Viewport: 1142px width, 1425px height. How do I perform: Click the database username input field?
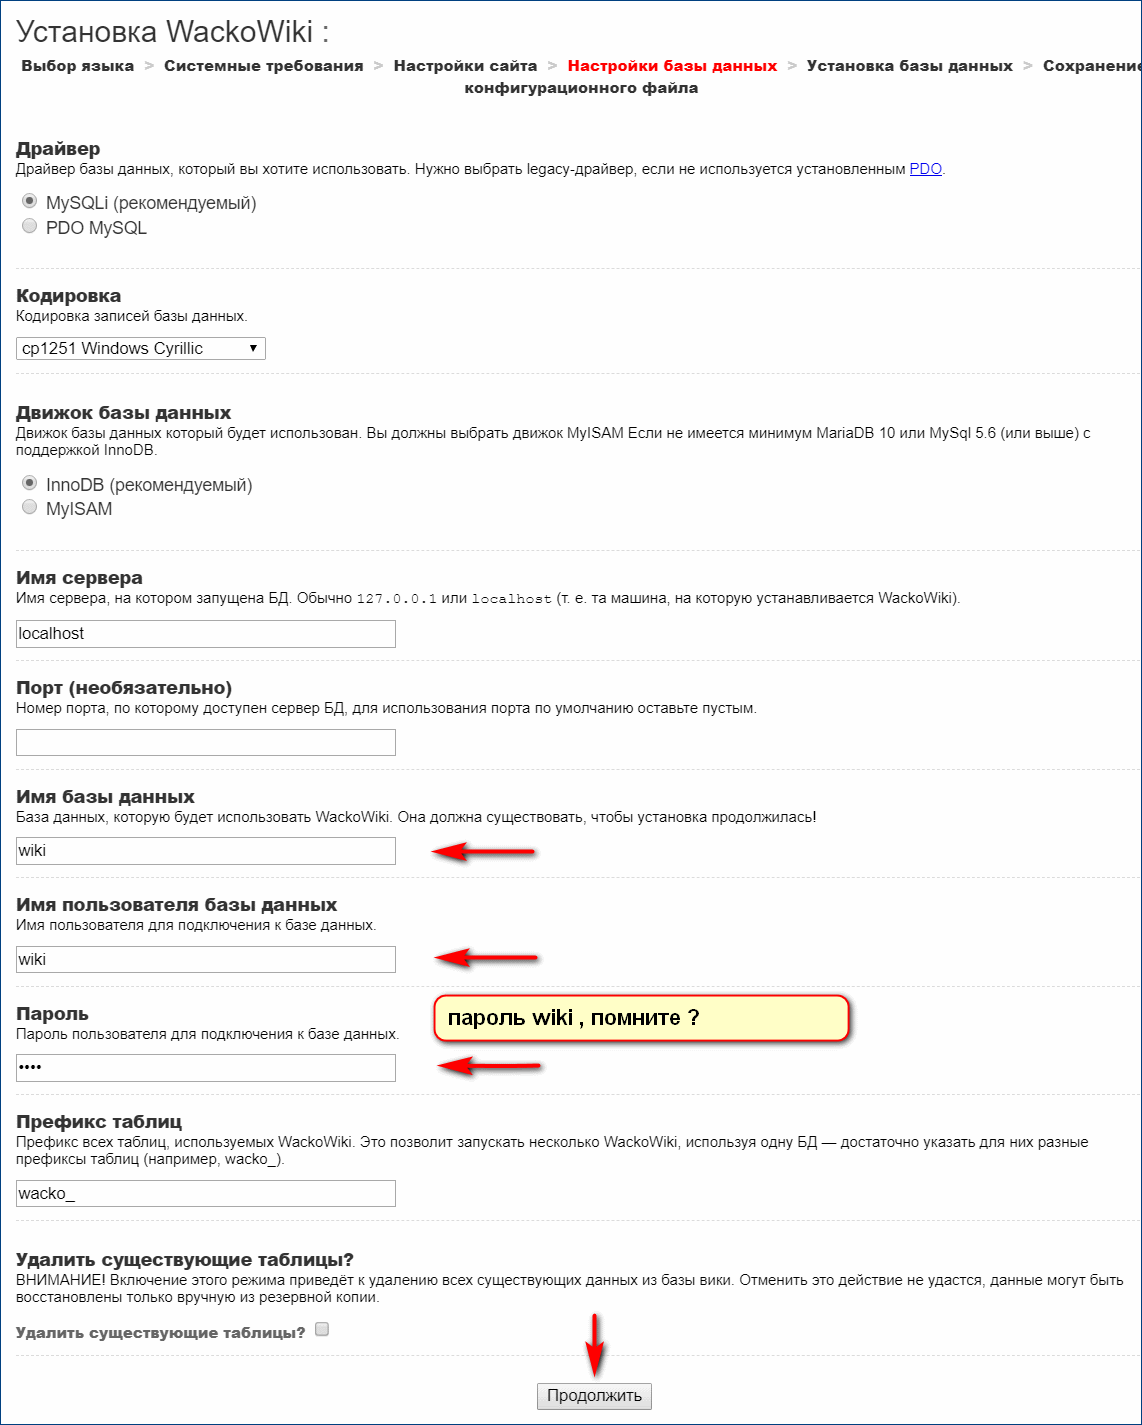point(206,960)
